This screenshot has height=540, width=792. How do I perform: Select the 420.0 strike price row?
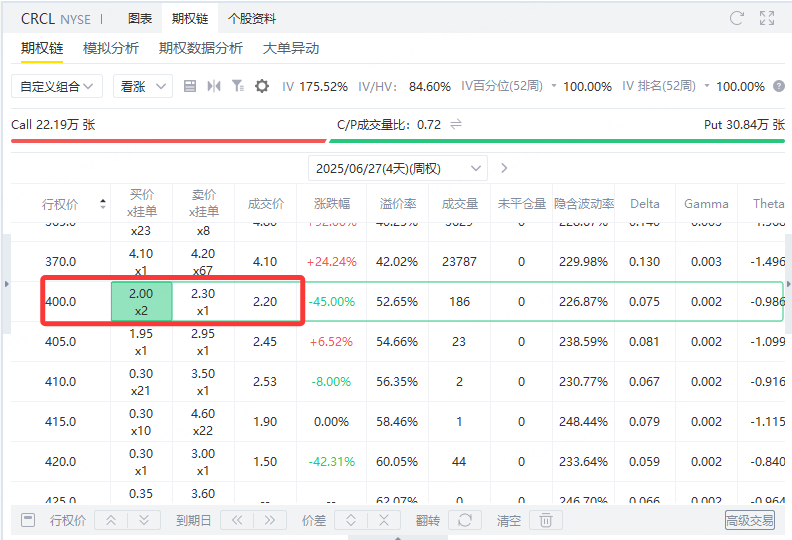pyautogui.click(x=398, y=461)
